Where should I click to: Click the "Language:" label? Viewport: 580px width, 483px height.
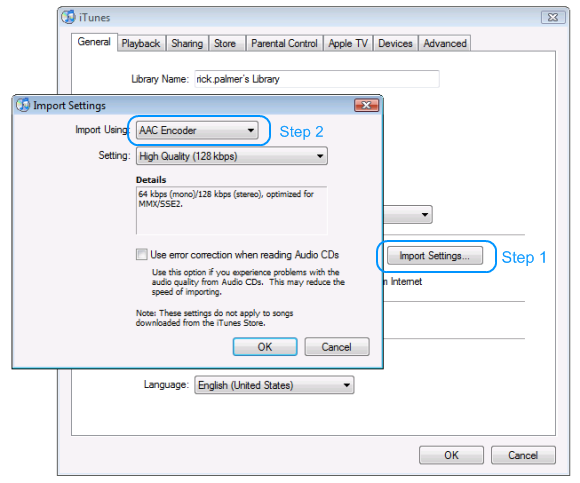click(166, 385)
